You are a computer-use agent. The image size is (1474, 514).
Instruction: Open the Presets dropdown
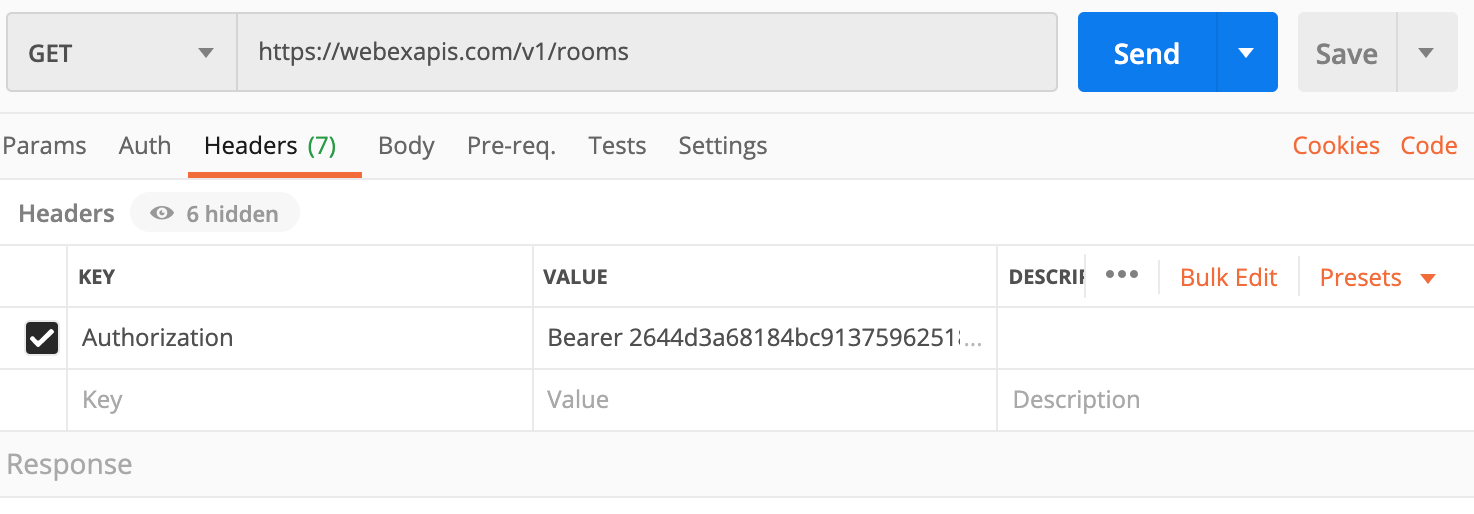(x=1377, y=277)
